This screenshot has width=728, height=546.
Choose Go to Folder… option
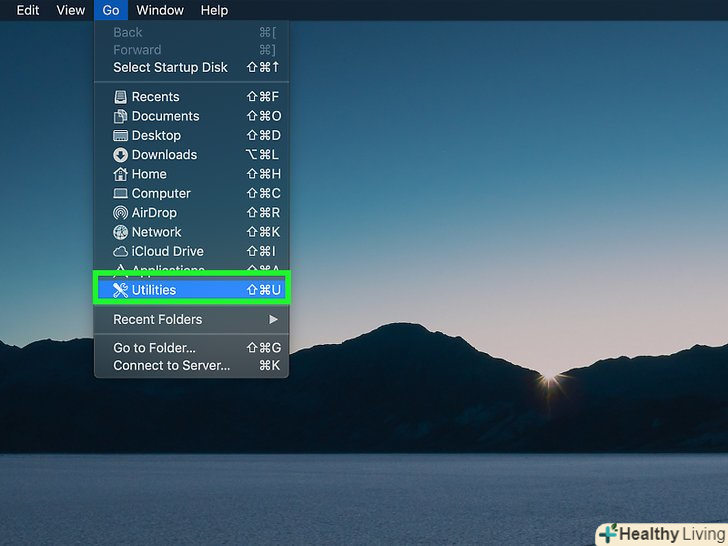[x=191, y=348]
